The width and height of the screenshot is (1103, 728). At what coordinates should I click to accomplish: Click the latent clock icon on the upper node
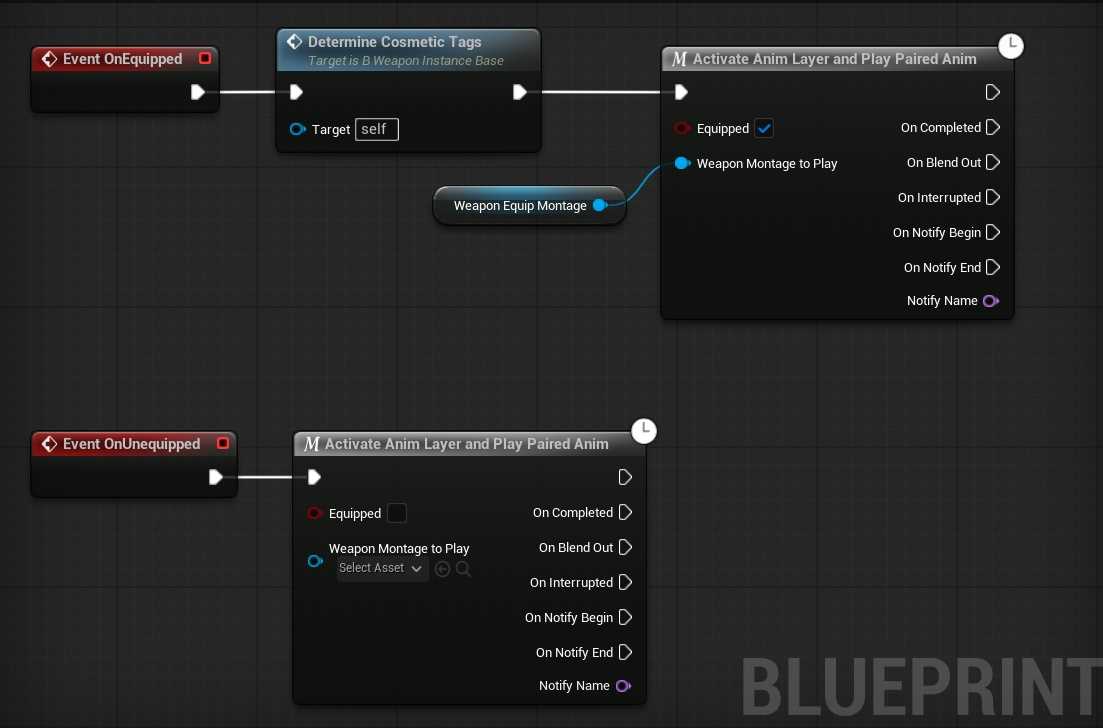tap(1011, 46)
